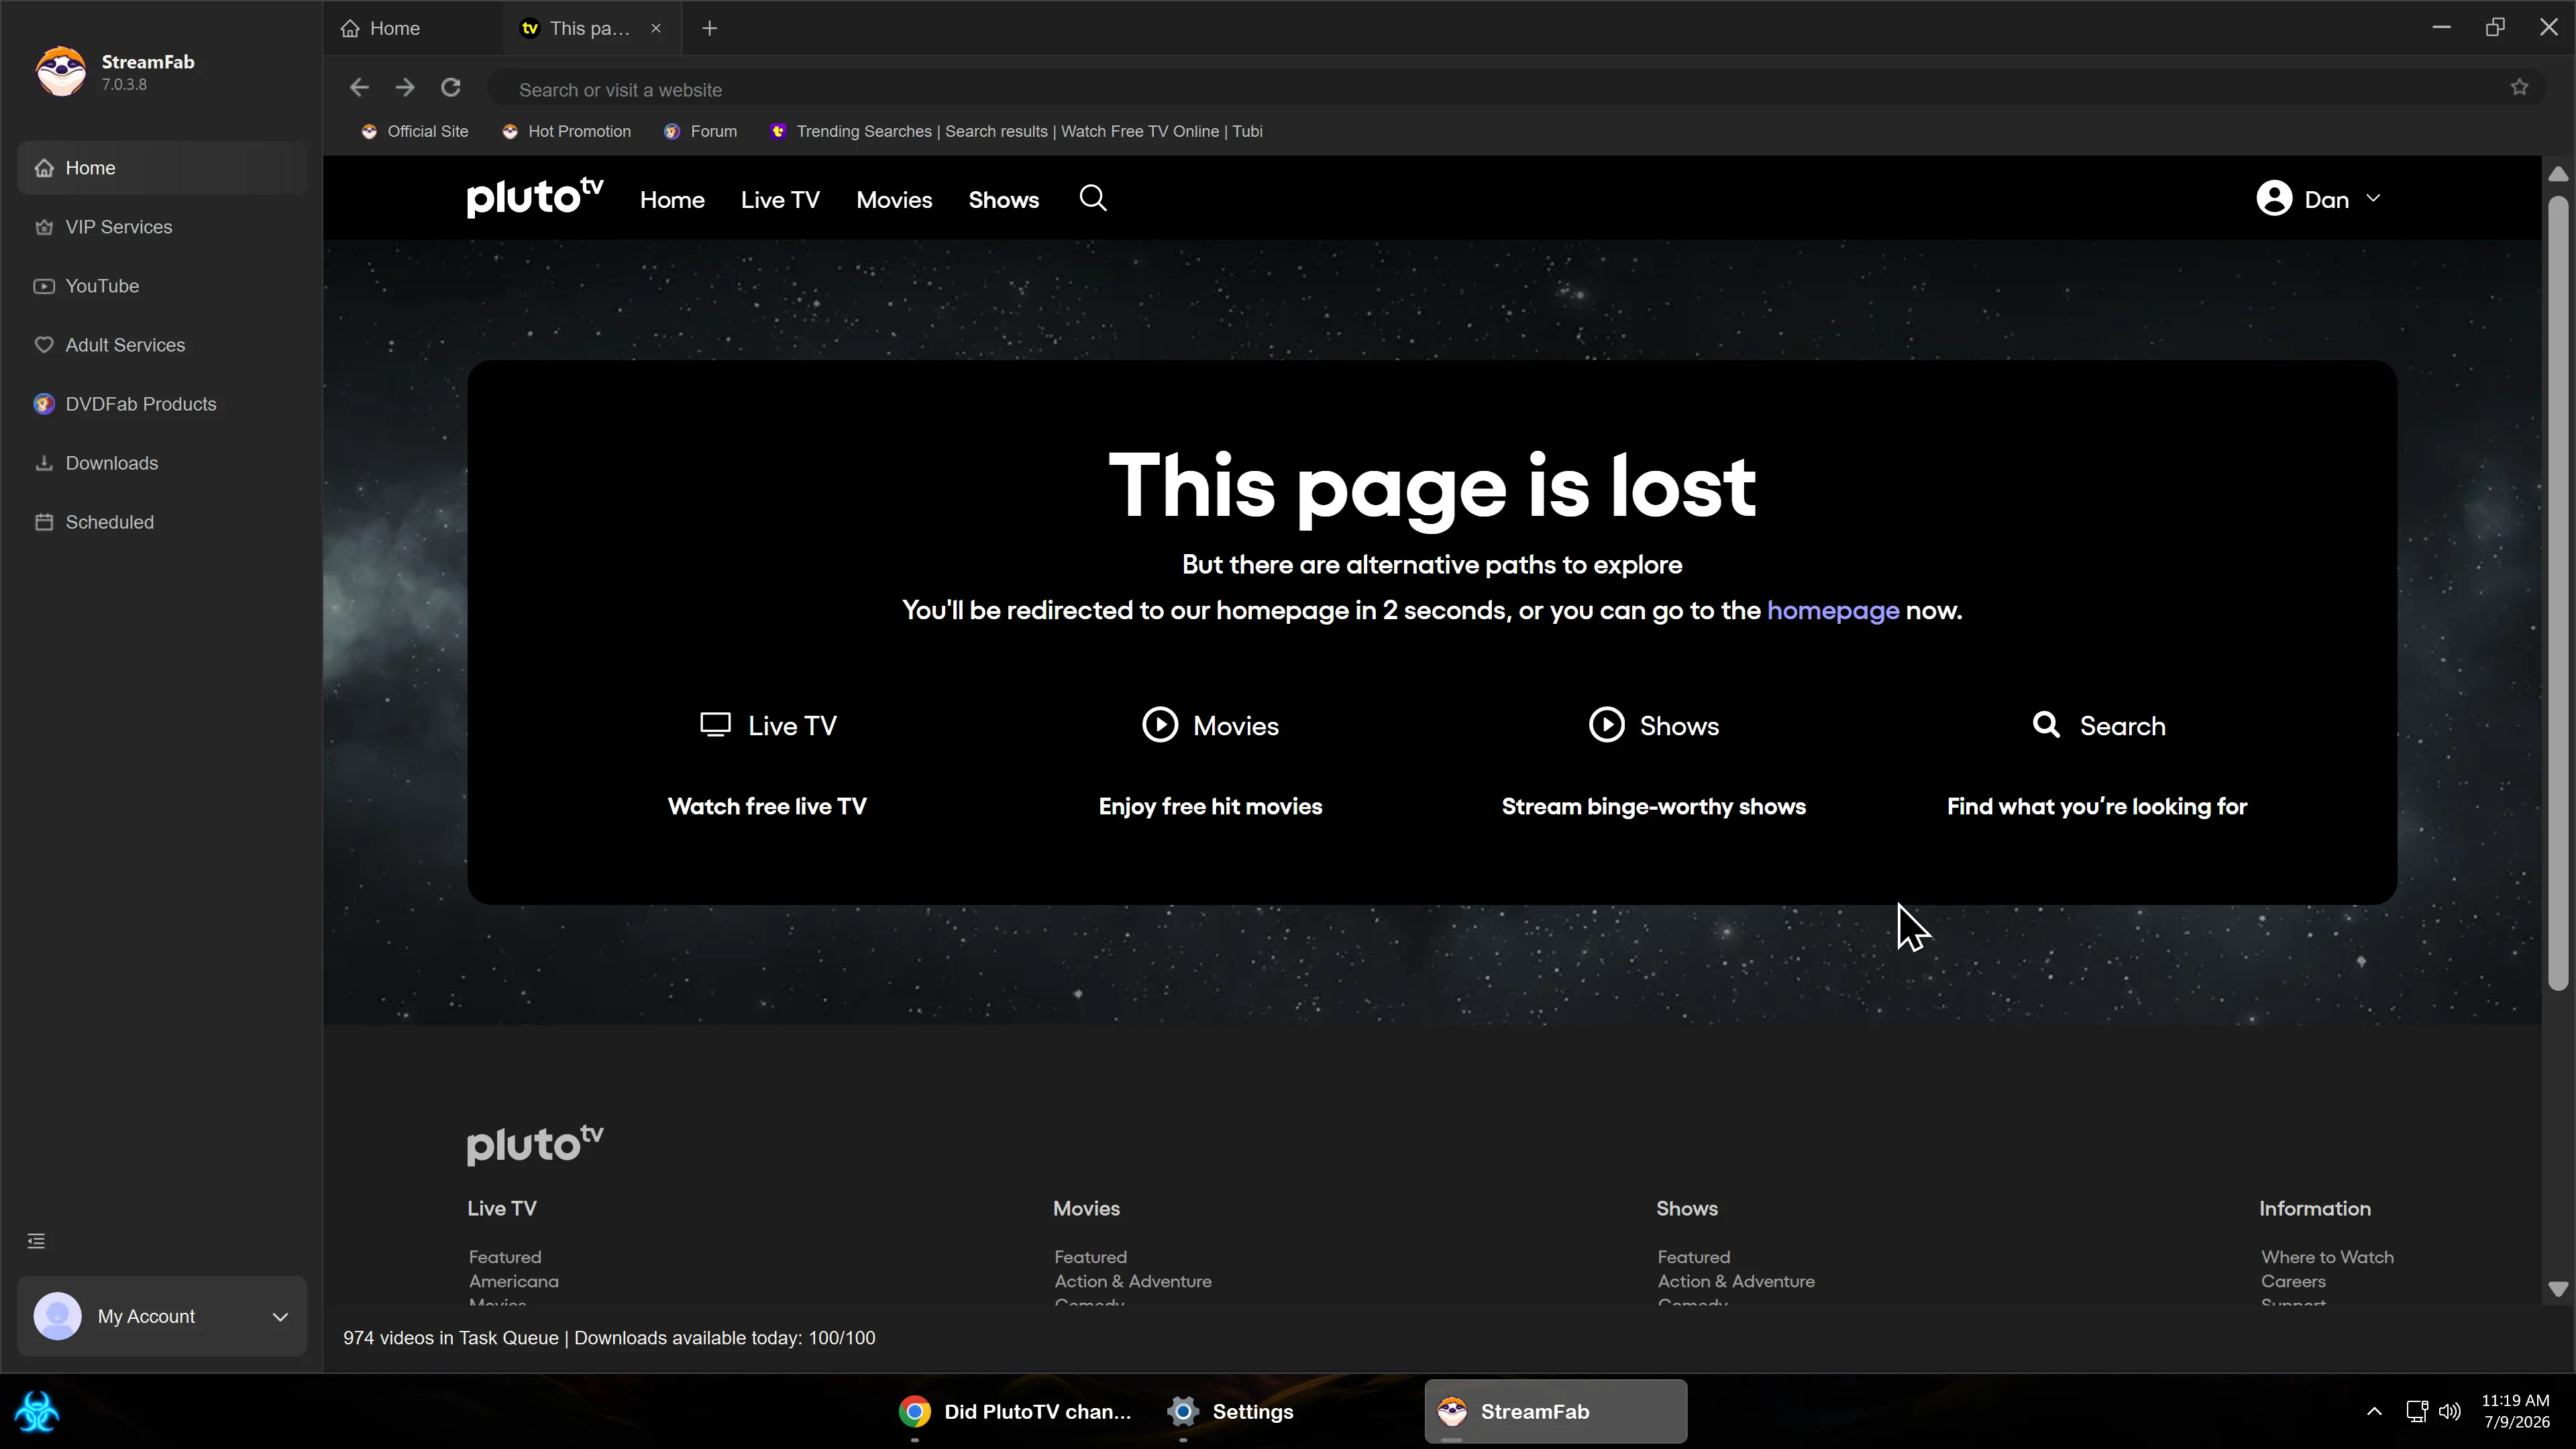
Task: Open VIP Services in the sidebar
Action: (x=162, y=227)
